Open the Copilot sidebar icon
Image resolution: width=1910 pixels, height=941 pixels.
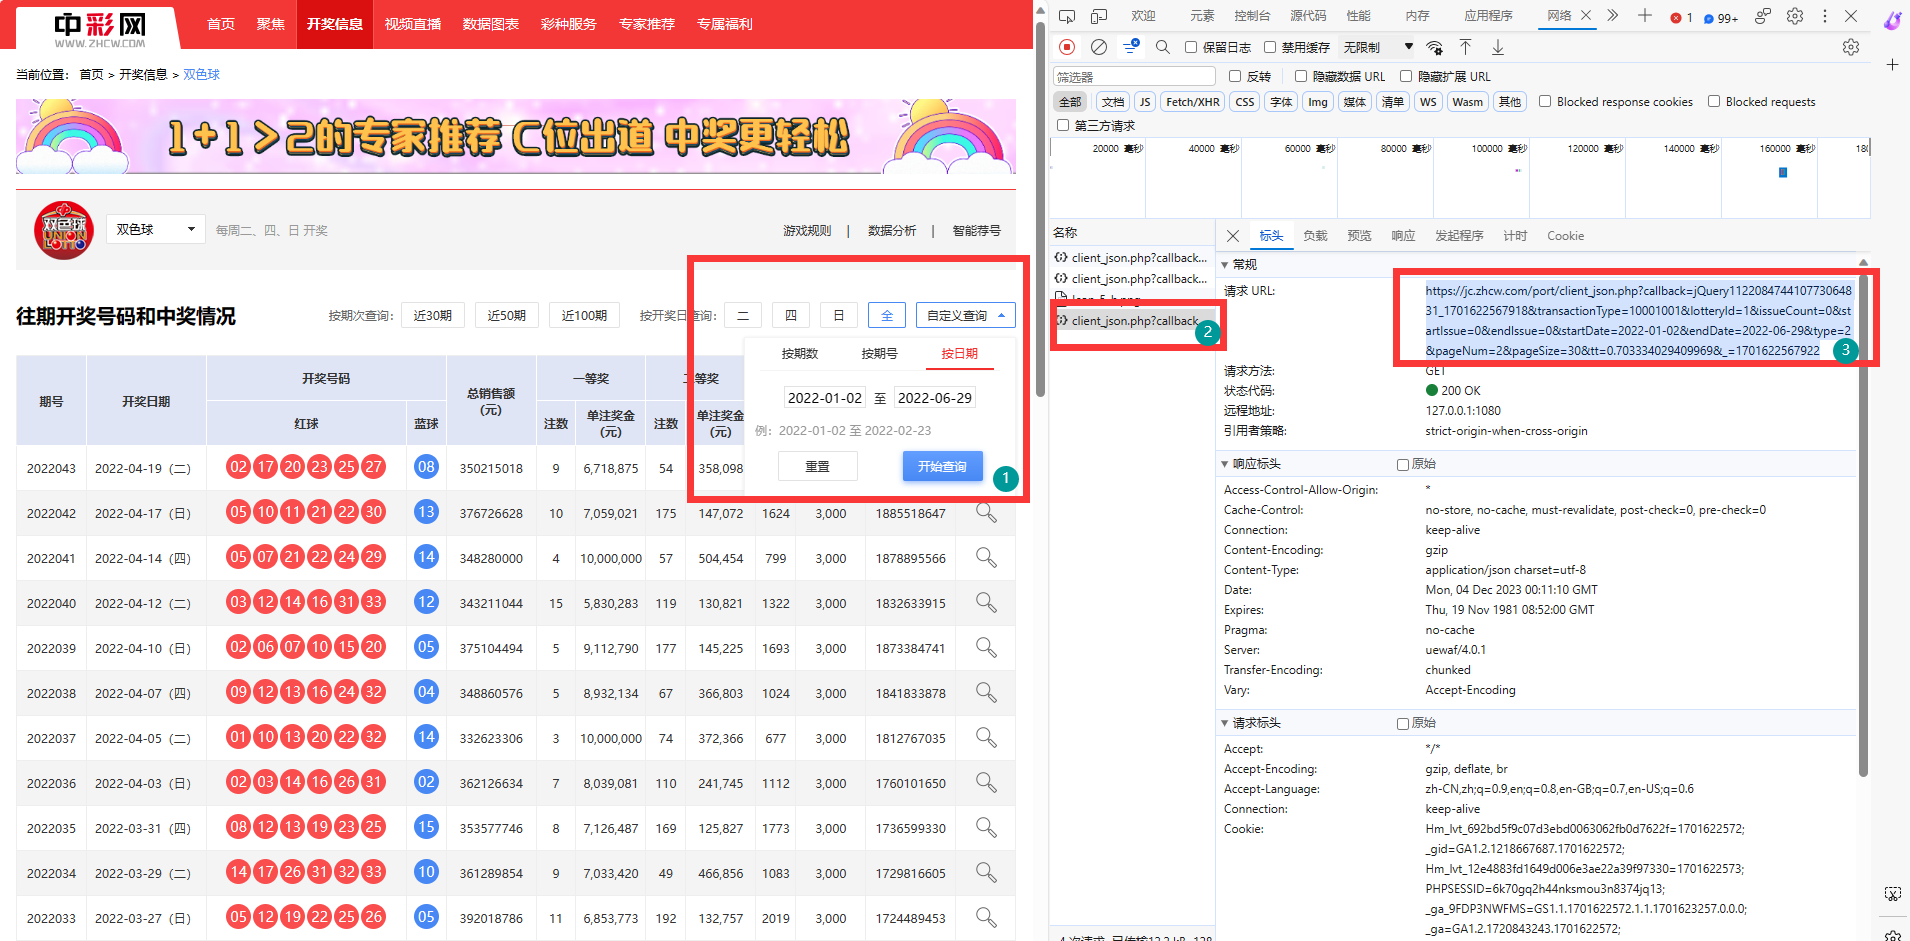click(1892, 20)
